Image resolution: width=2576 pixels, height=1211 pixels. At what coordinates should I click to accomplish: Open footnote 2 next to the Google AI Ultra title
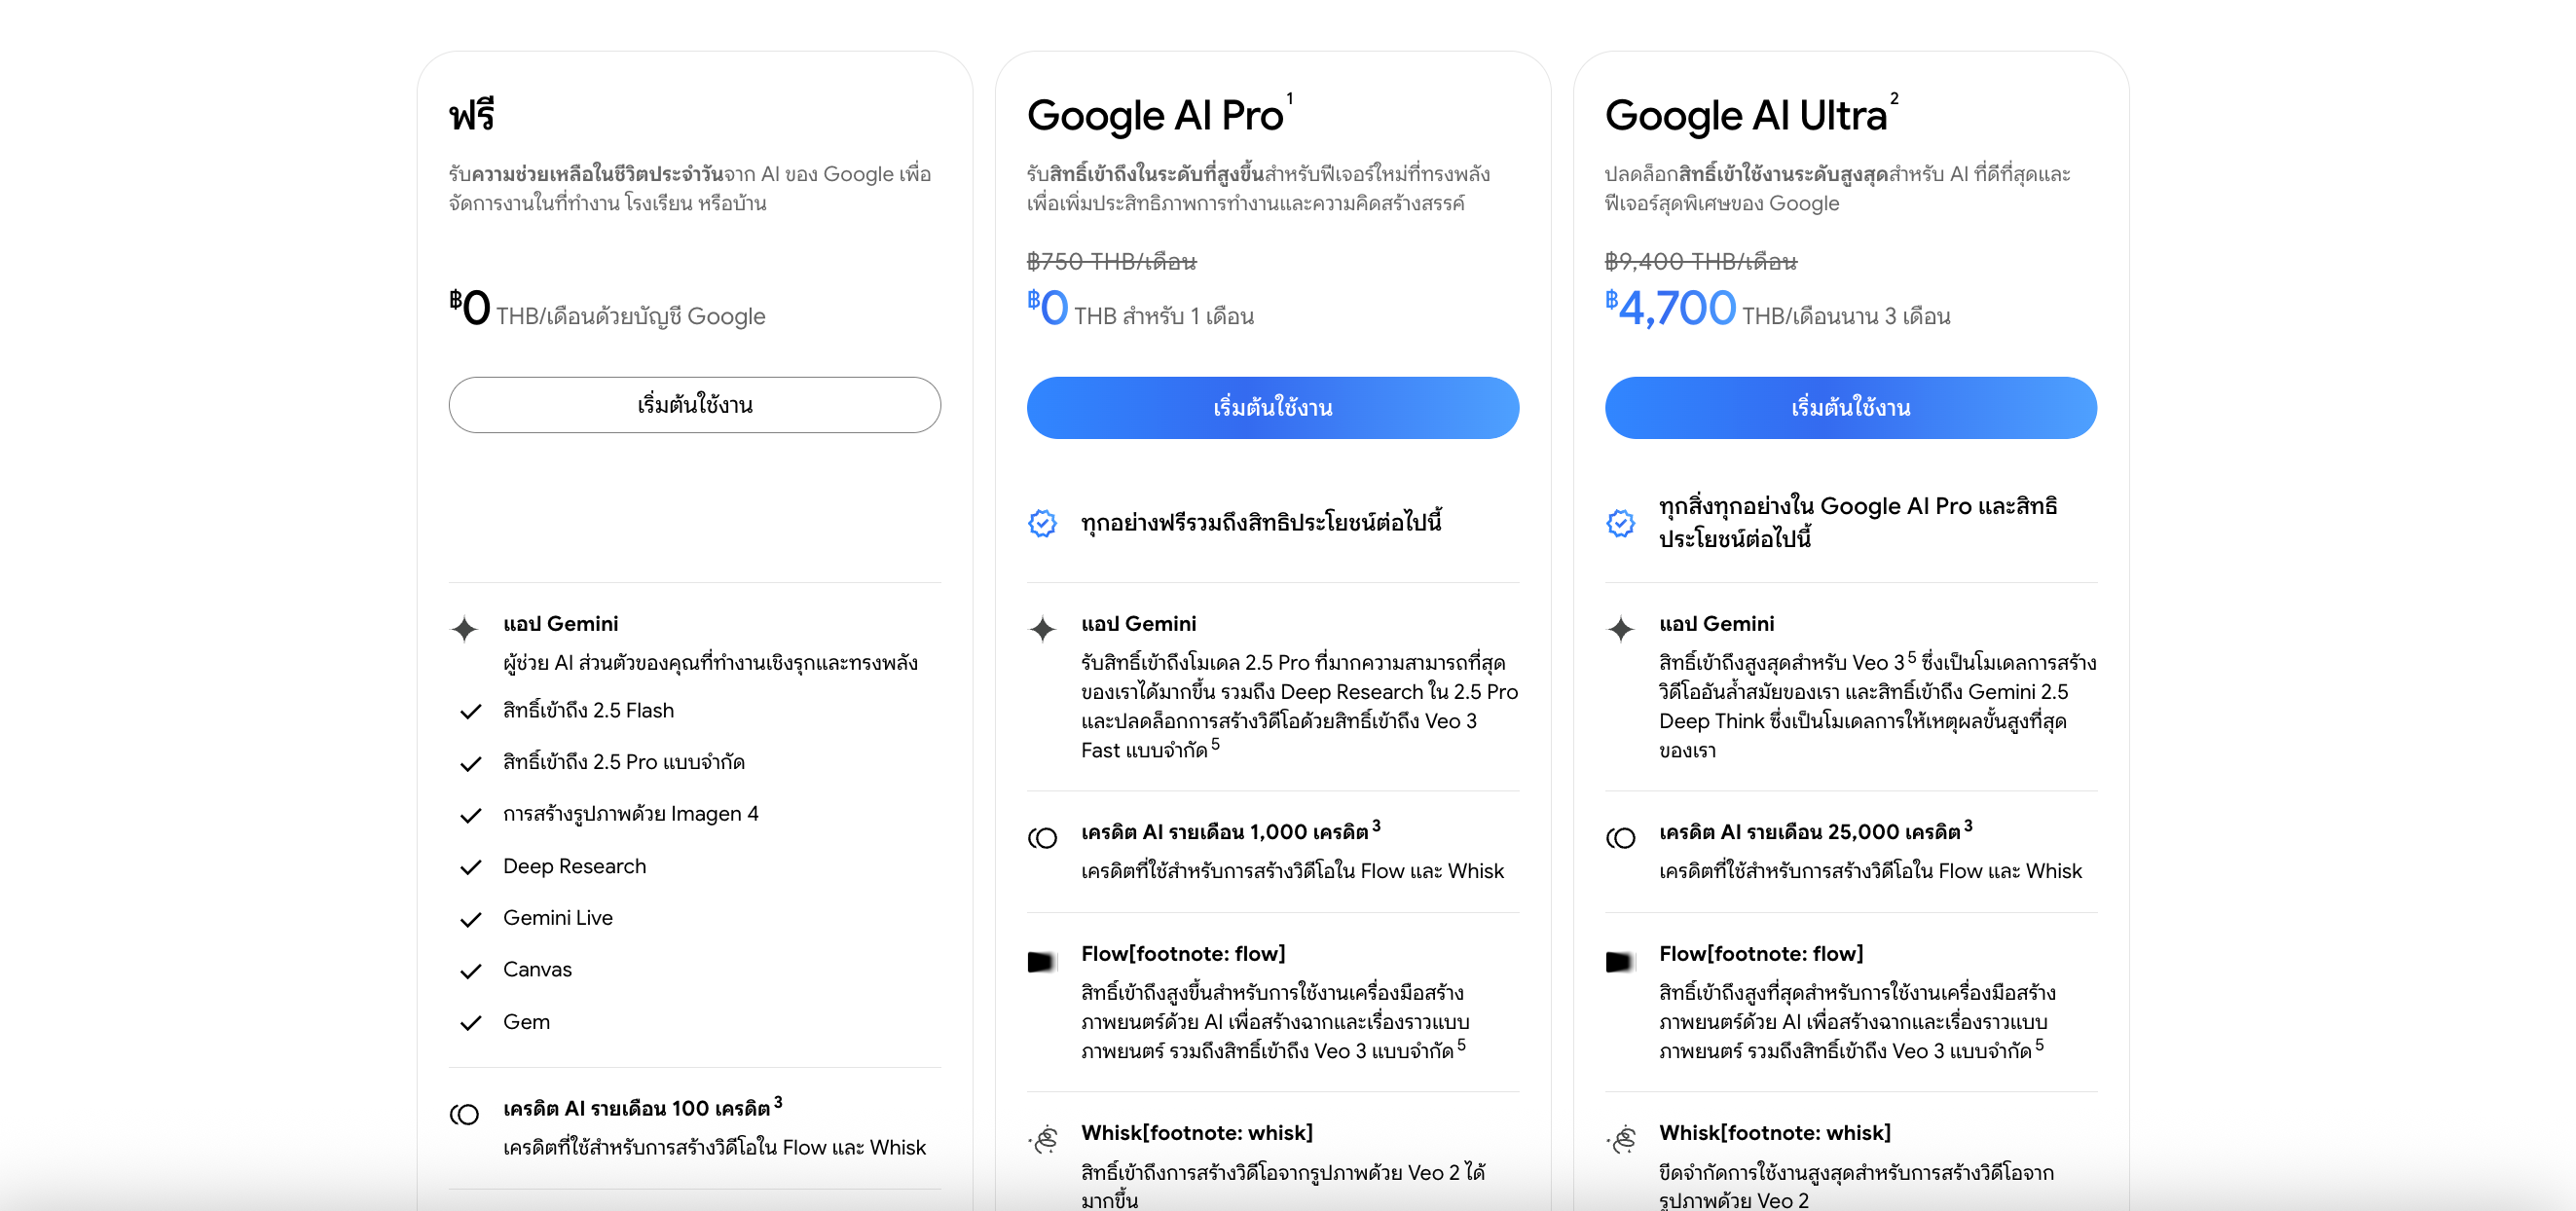tap(1894, 98)
